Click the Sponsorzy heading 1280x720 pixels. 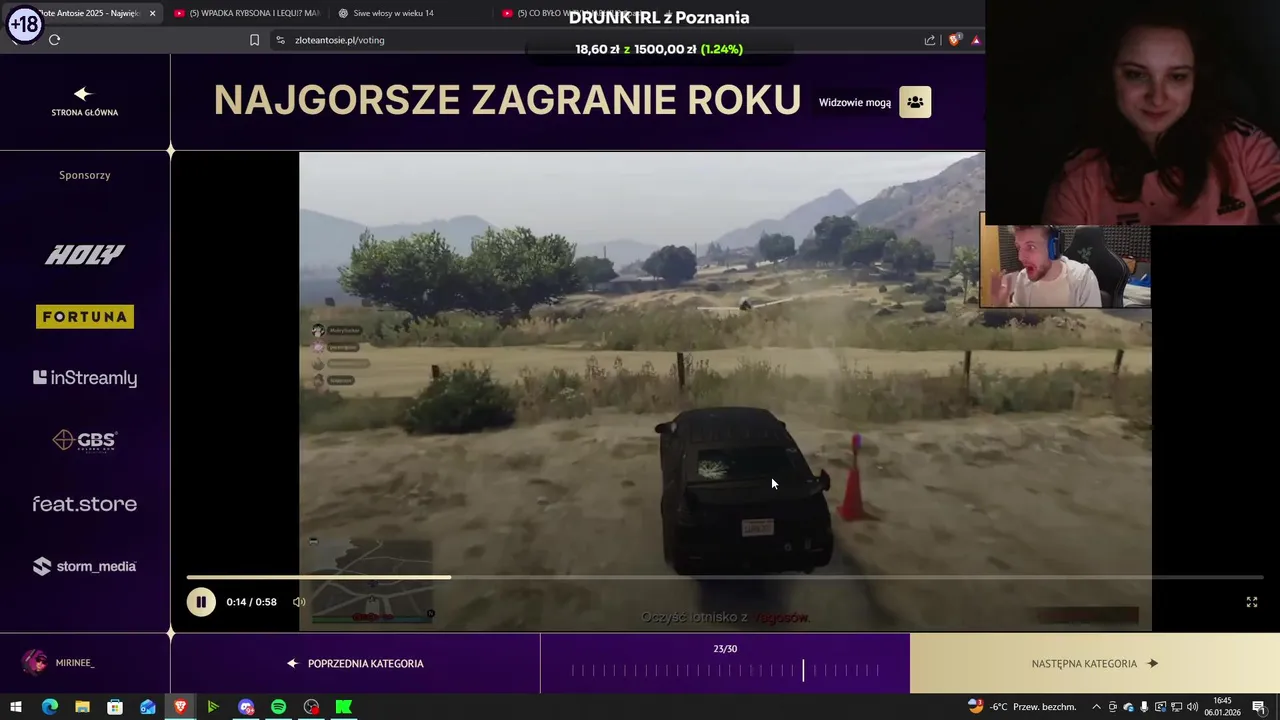pos(84,175)
